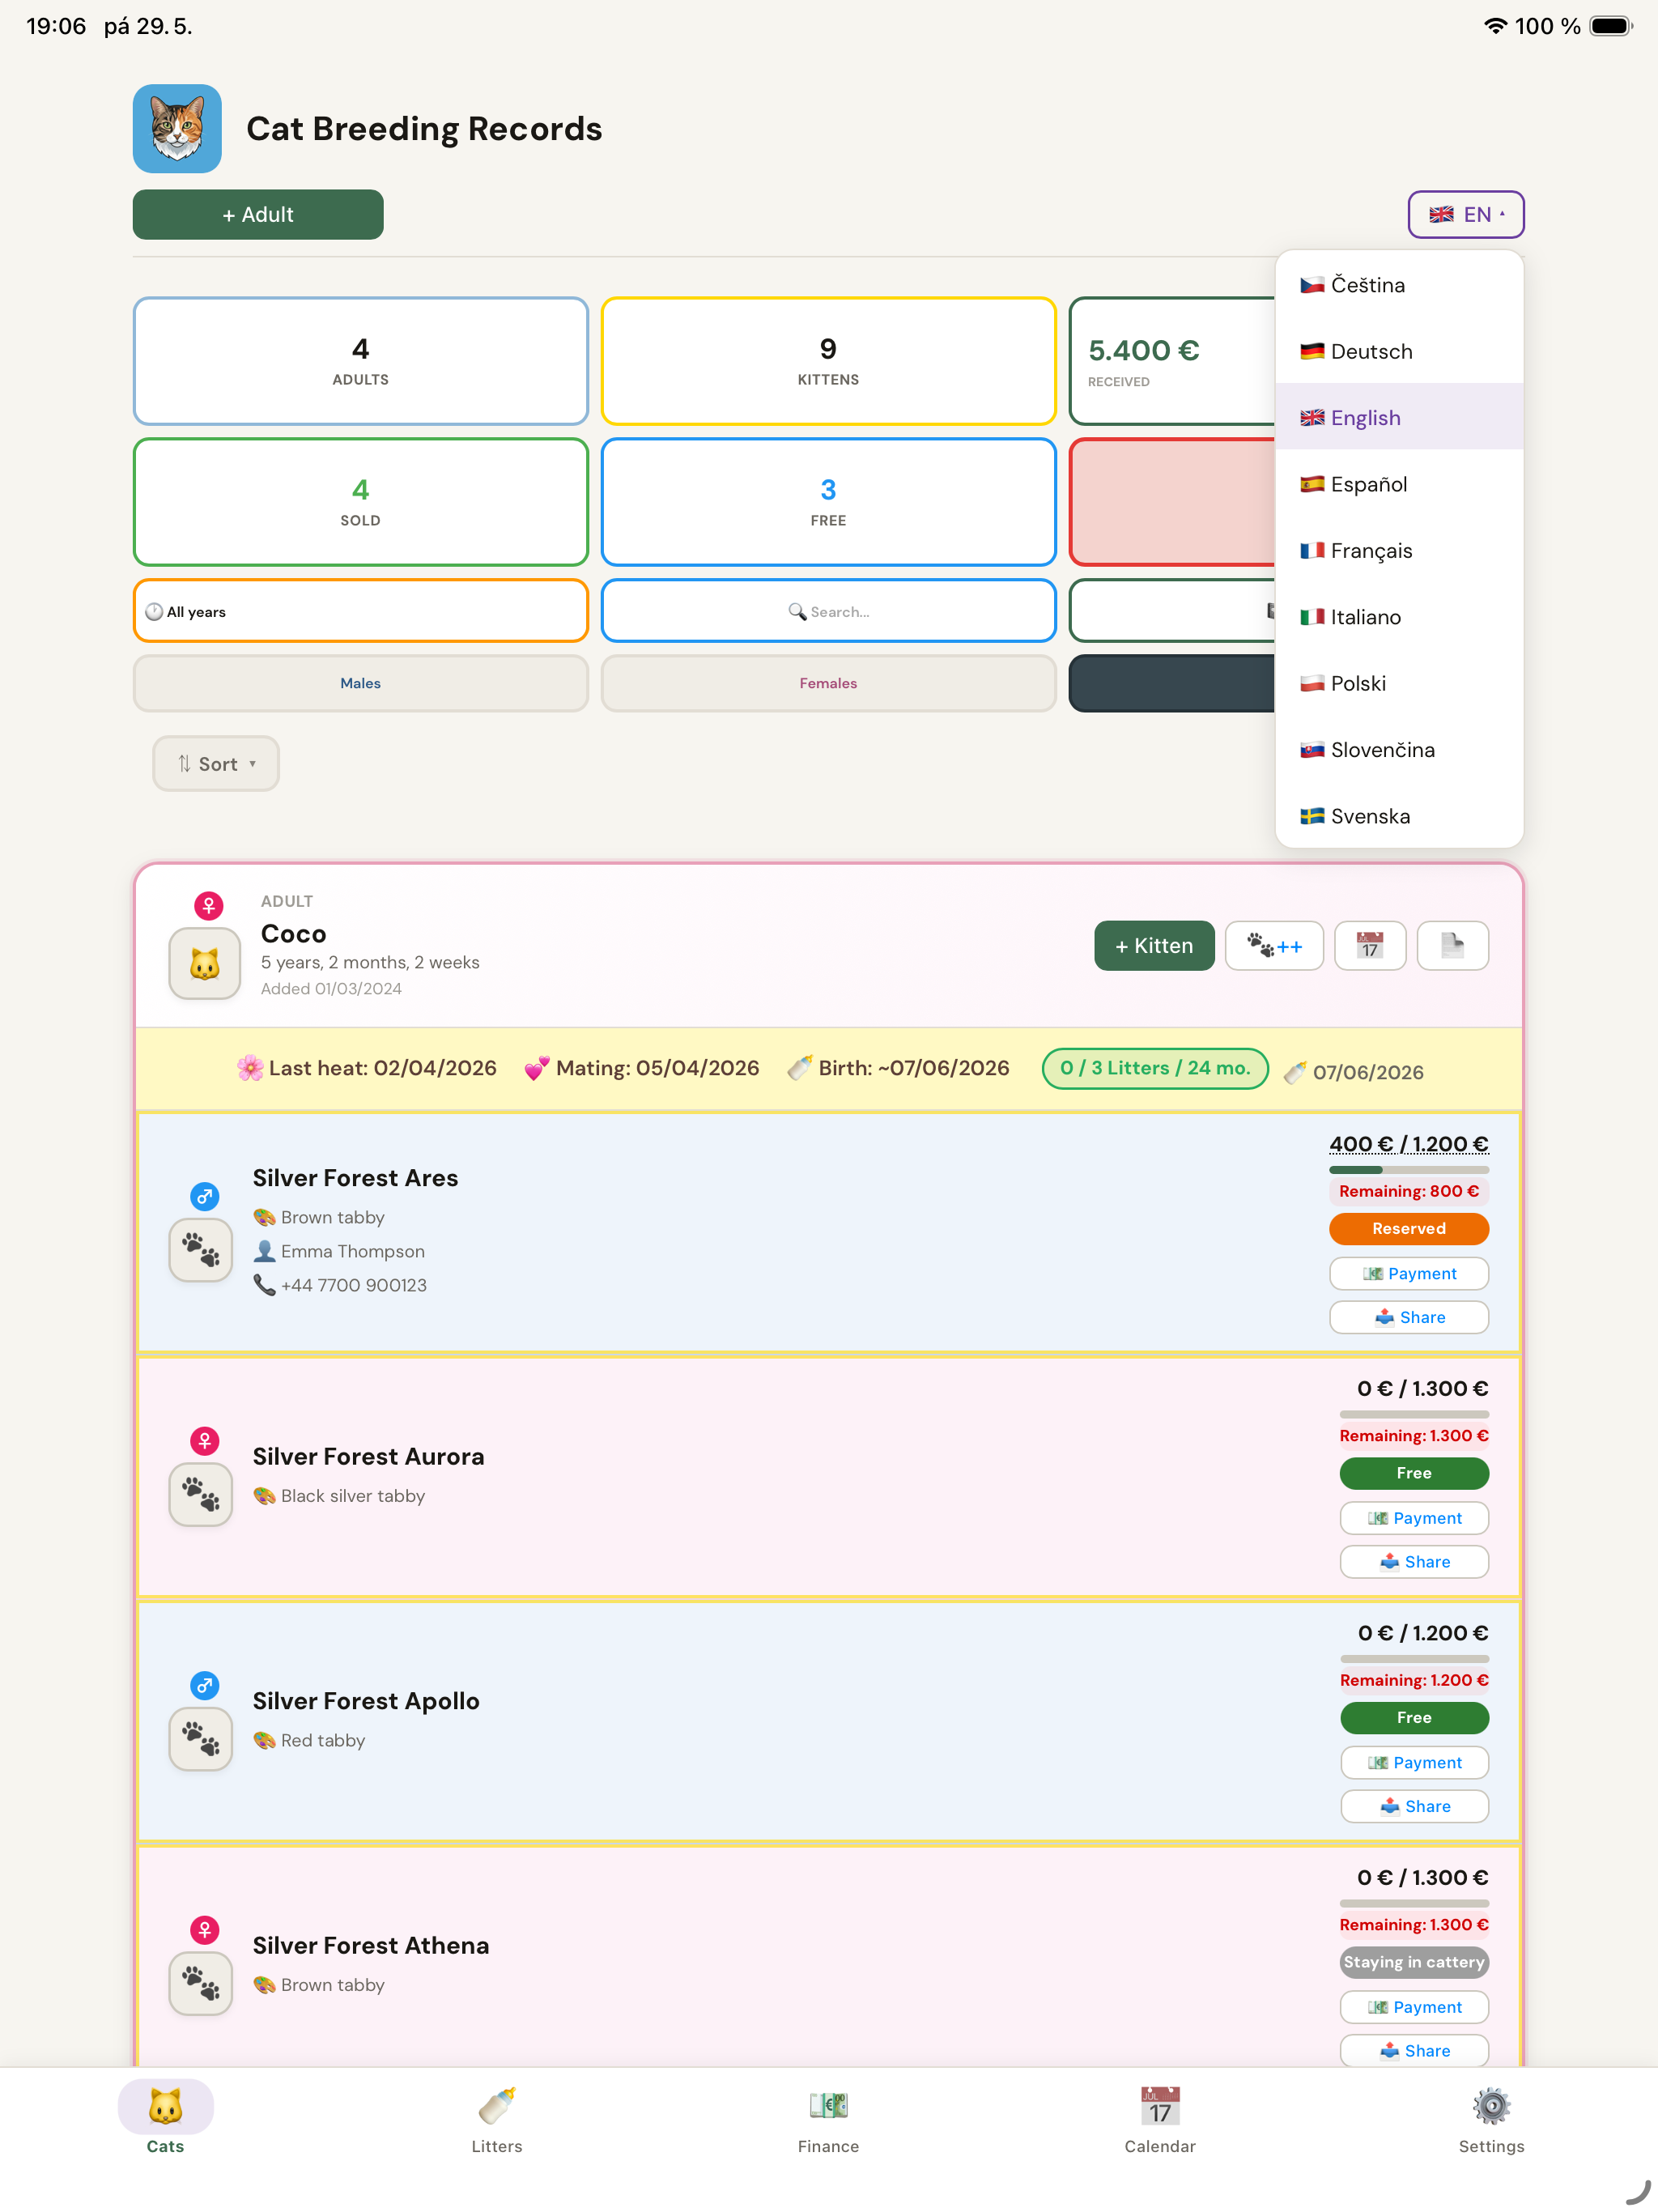Open Payment for Silver Forest Apollo
Viewport: 1658px width, 2212px height.
click(x=1414, y=1762)
